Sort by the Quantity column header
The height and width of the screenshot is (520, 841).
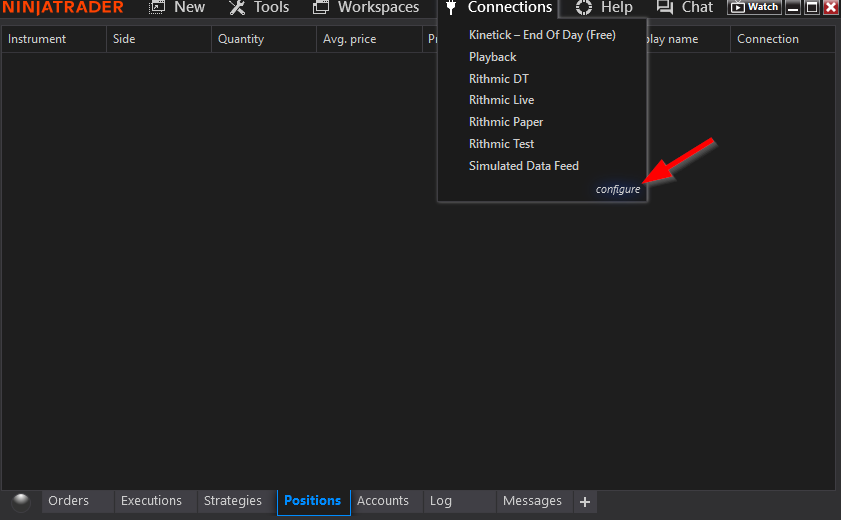[x=264, y=39]
